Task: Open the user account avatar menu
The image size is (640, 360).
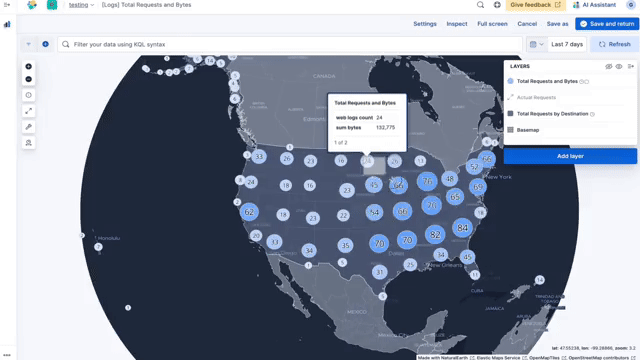Action: (631, 5)
